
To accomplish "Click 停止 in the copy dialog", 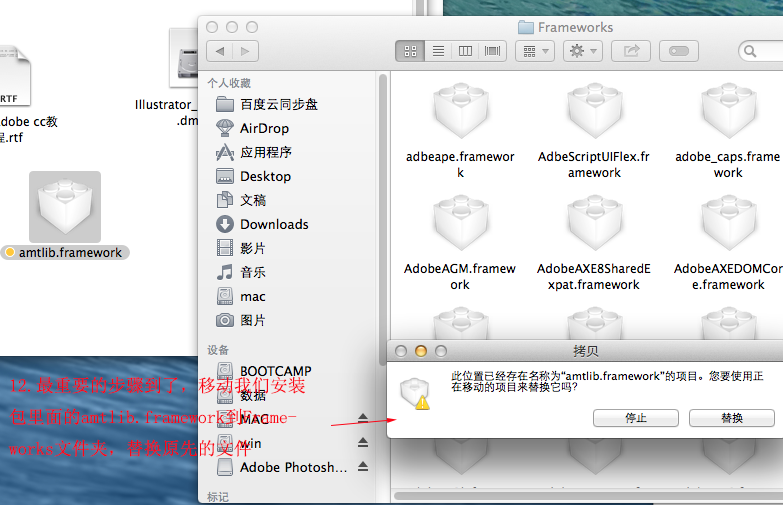I will [x=636, y=418].
